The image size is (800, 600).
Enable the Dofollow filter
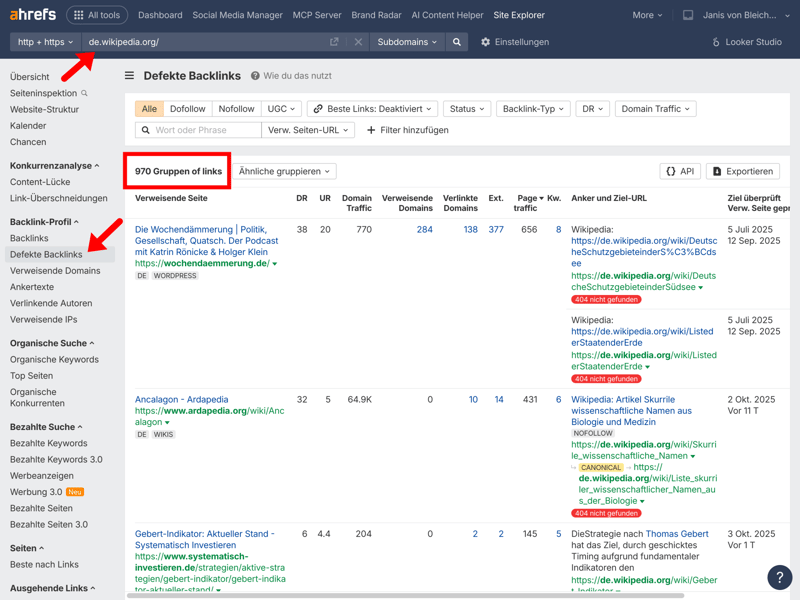coord(187,109)
